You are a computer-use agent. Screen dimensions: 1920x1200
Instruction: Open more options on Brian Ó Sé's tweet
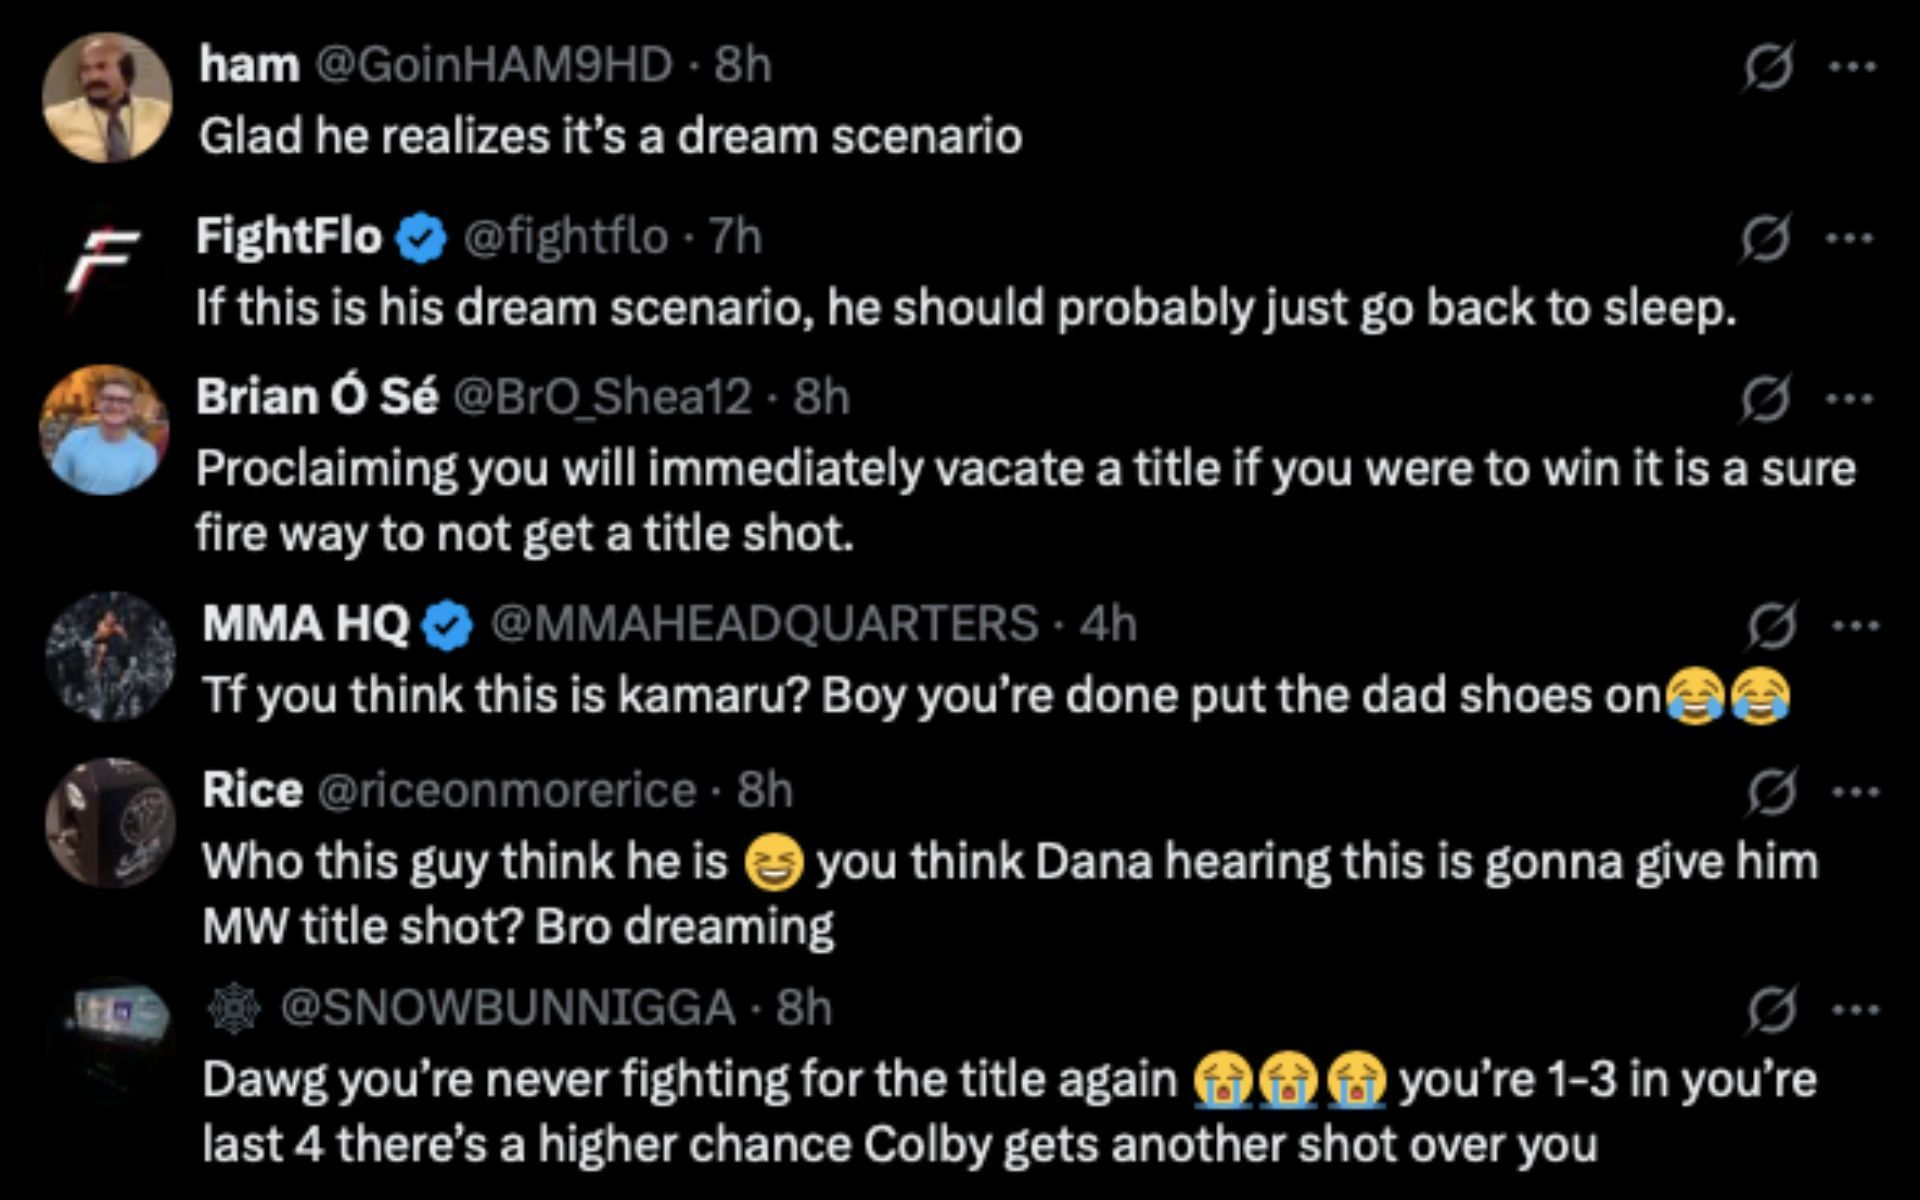click(x=1849, y=399)
